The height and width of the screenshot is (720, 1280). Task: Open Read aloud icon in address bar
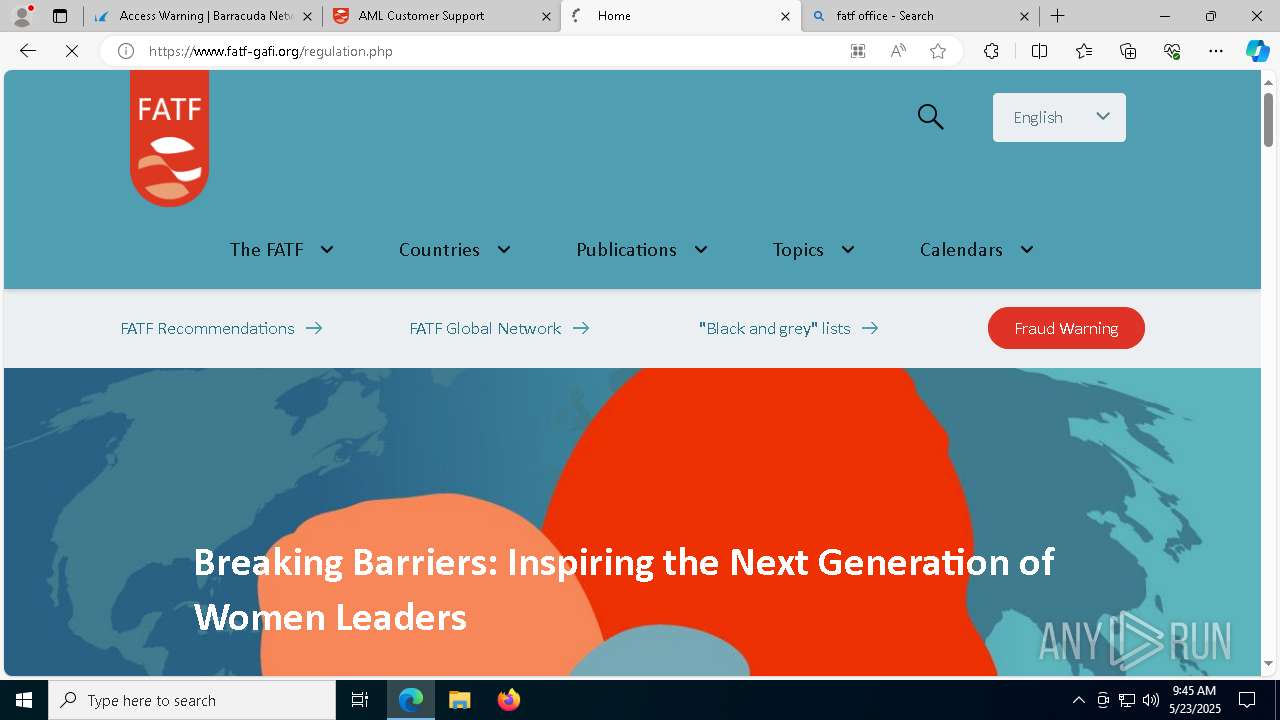point(898,51)
